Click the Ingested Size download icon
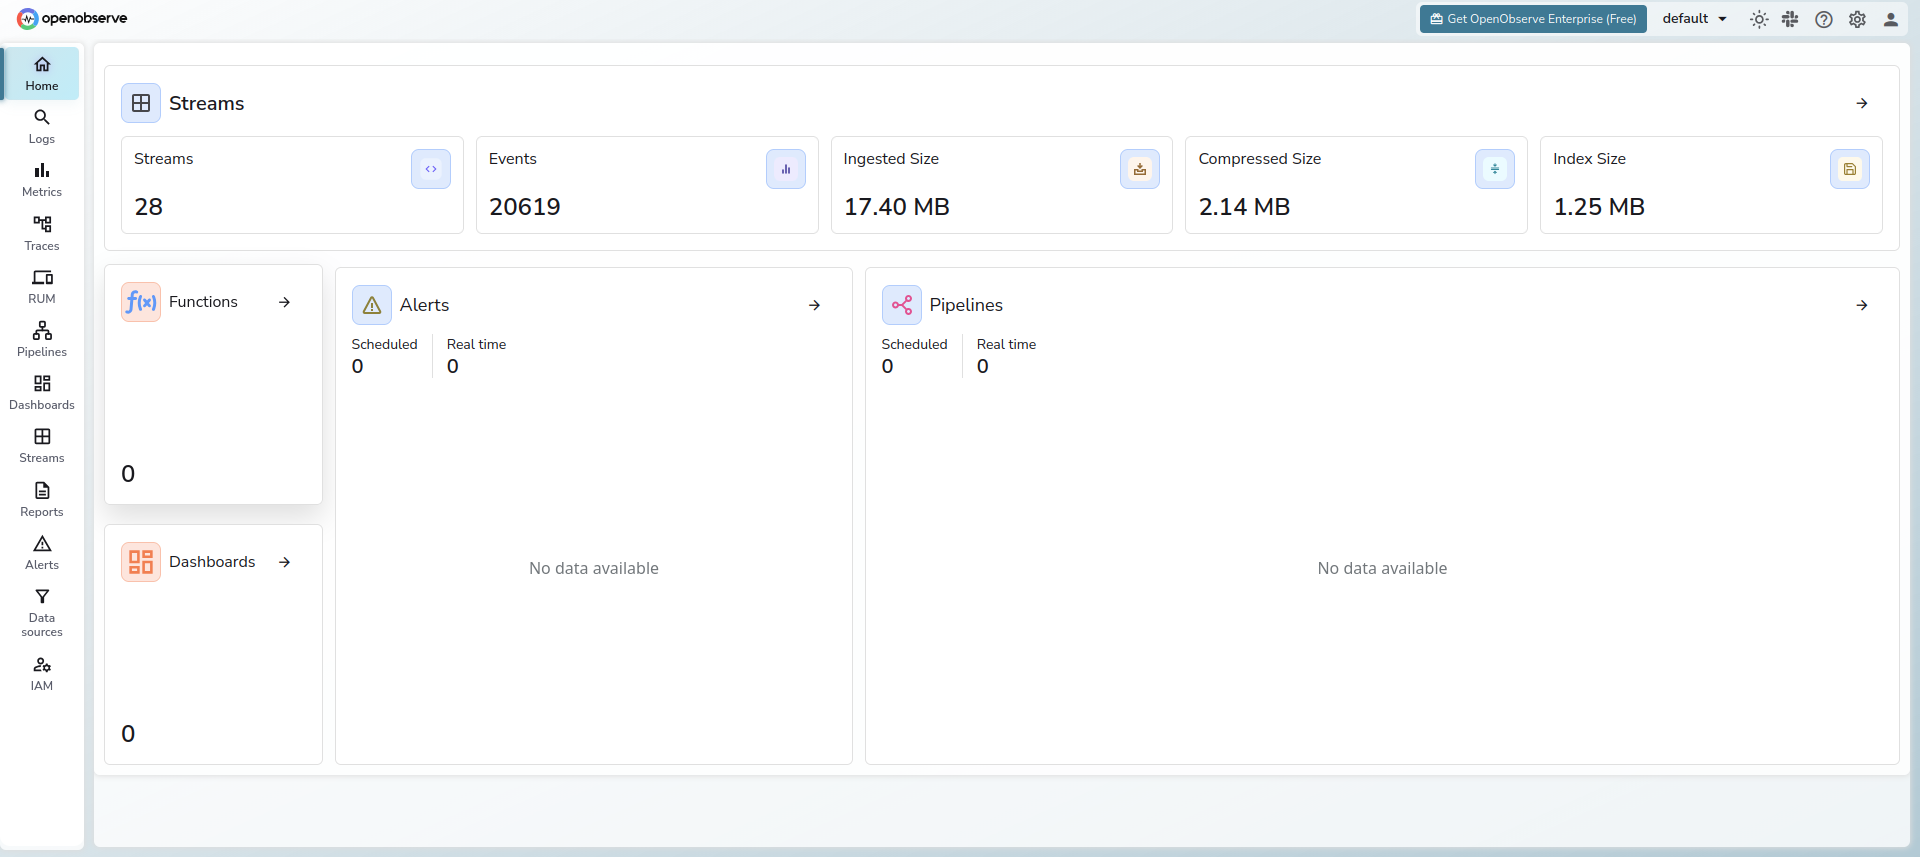The height and width of the screenshot is (857, 1920). (x=1140, y=169)
